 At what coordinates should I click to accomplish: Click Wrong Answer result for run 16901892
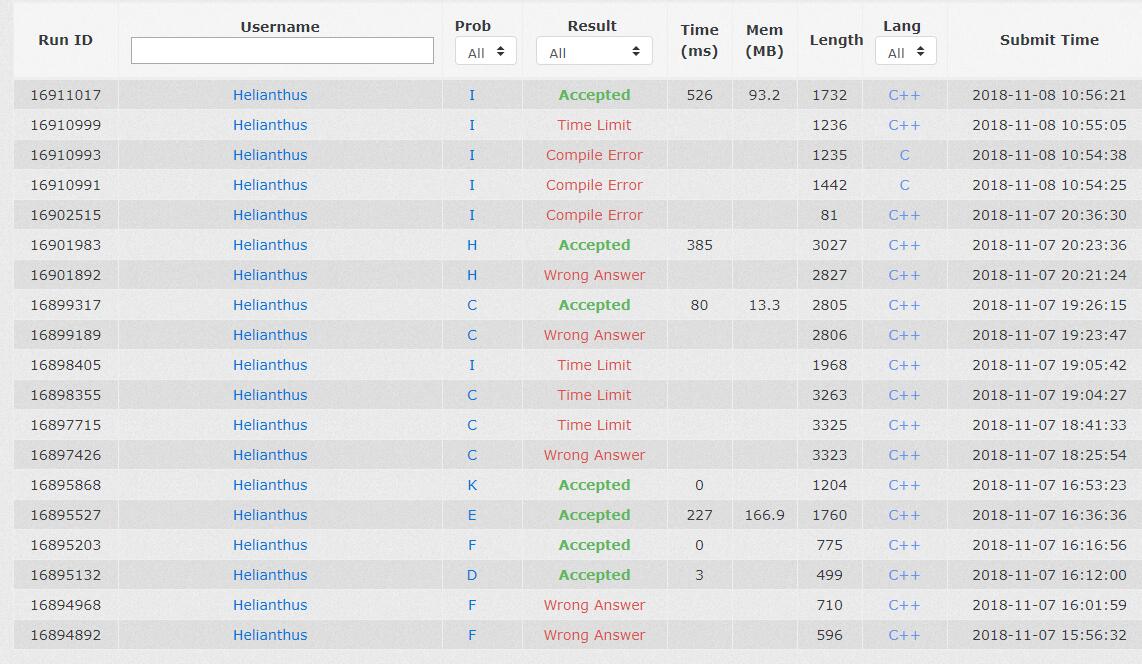point(594,275)
